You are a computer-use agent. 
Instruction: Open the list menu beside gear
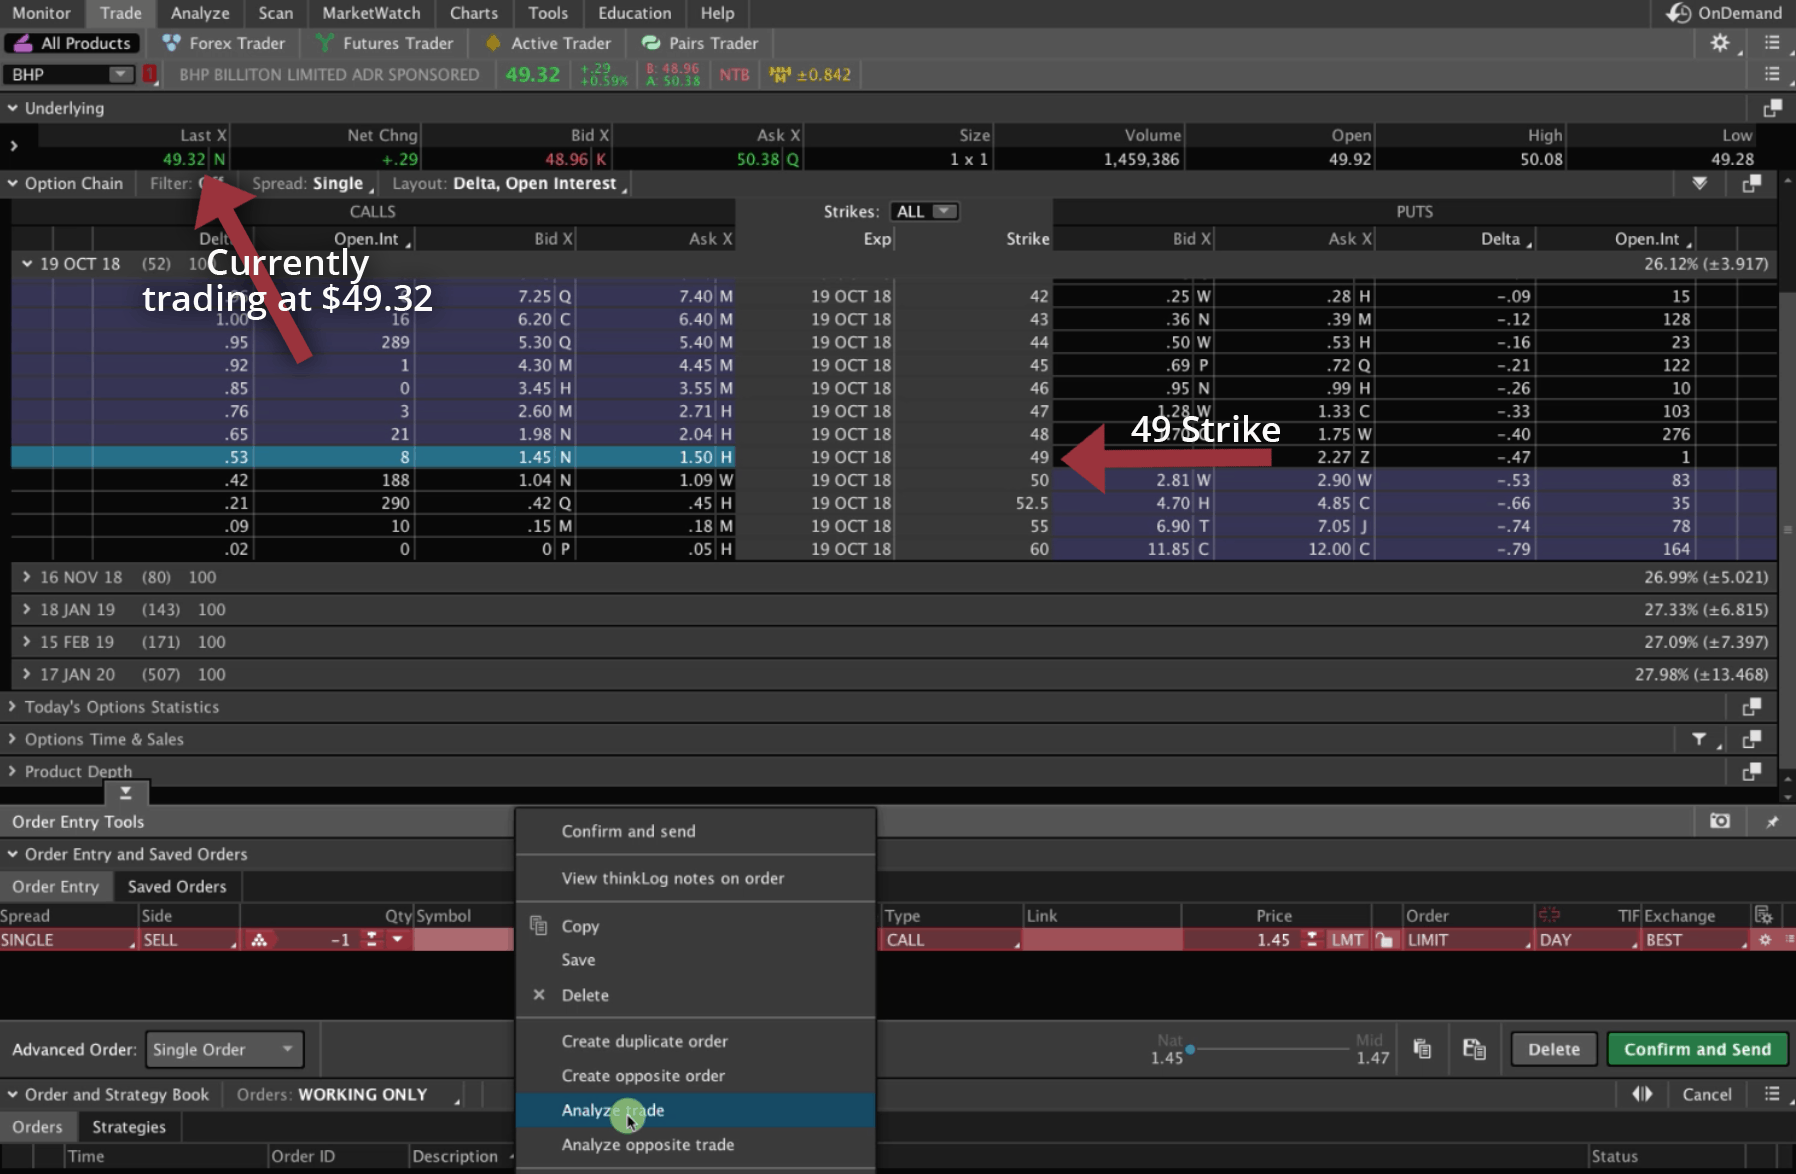(x=1772, y=43)
